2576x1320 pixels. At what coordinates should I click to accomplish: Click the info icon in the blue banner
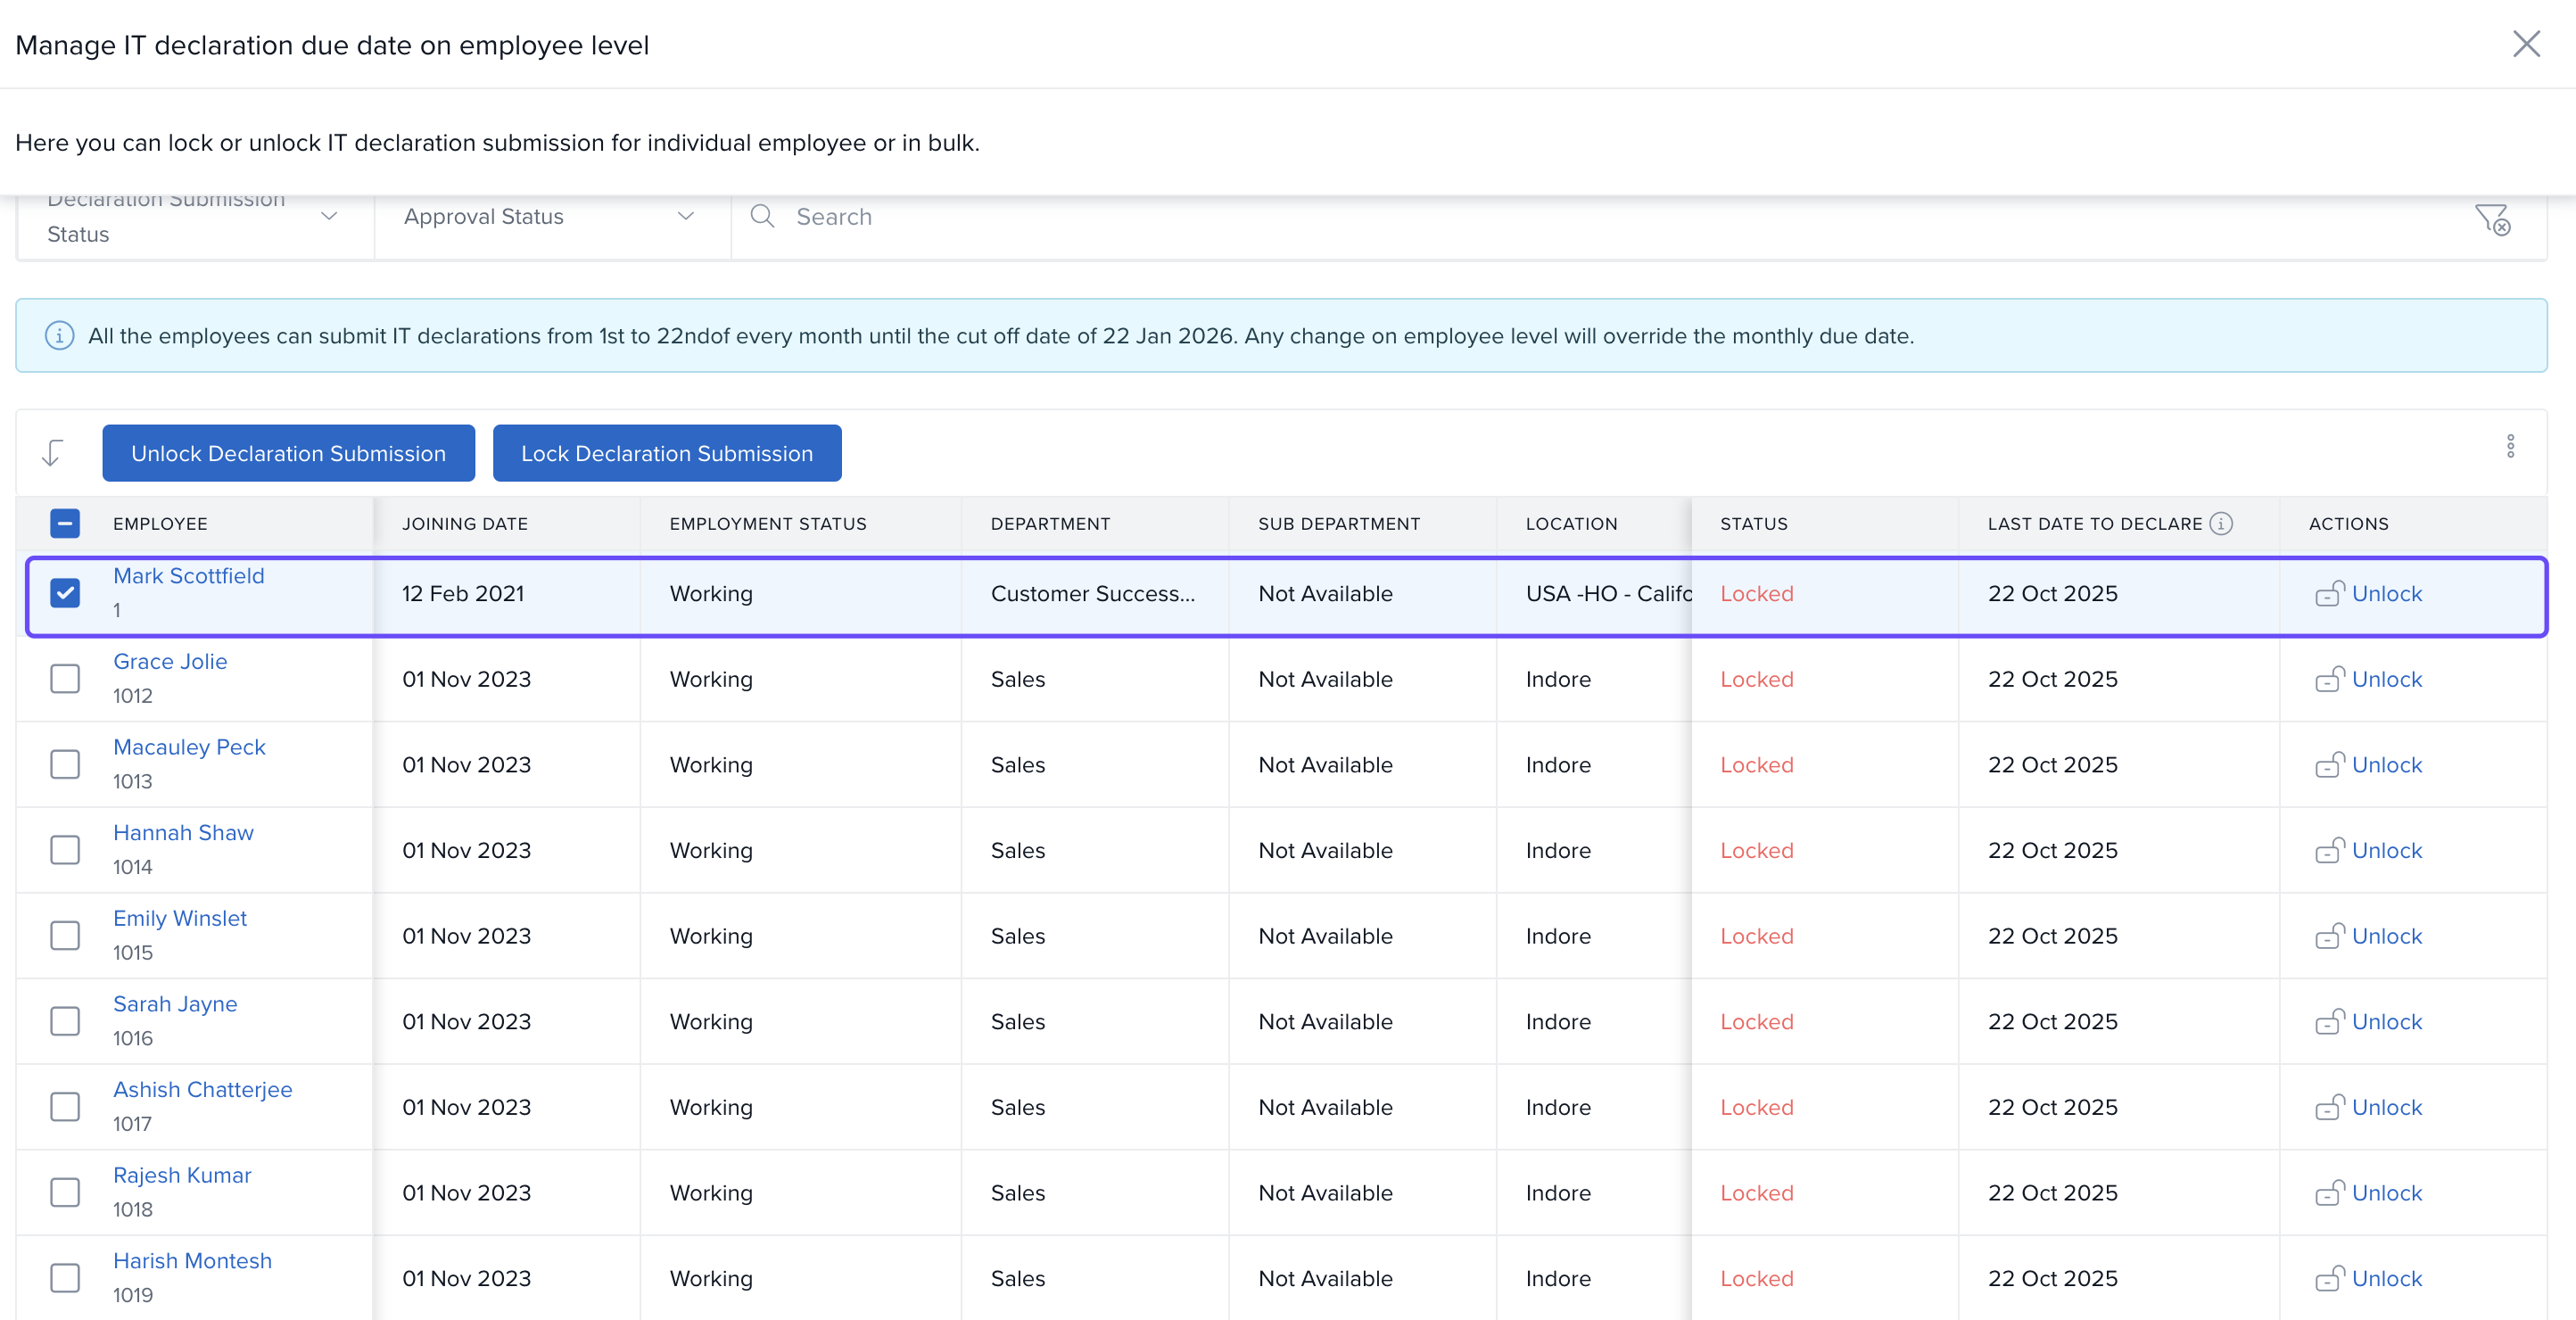59,336
